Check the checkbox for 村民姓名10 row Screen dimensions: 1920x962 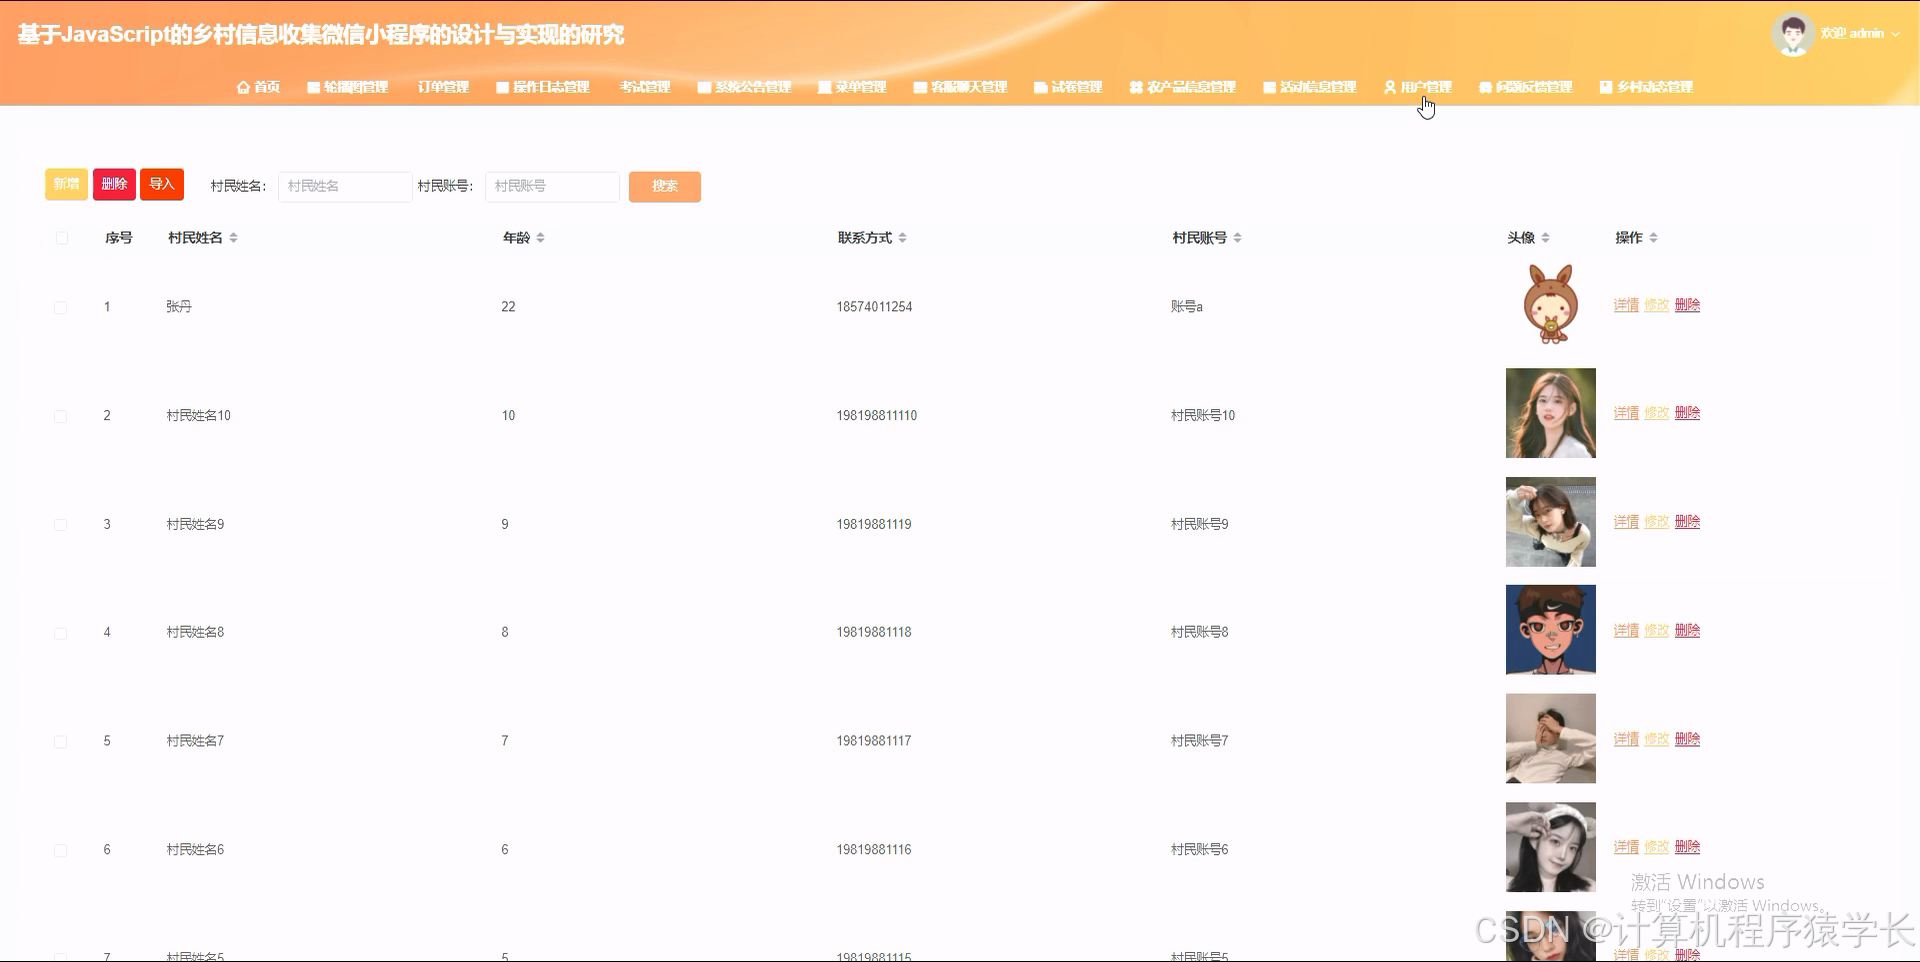point(61,416)
